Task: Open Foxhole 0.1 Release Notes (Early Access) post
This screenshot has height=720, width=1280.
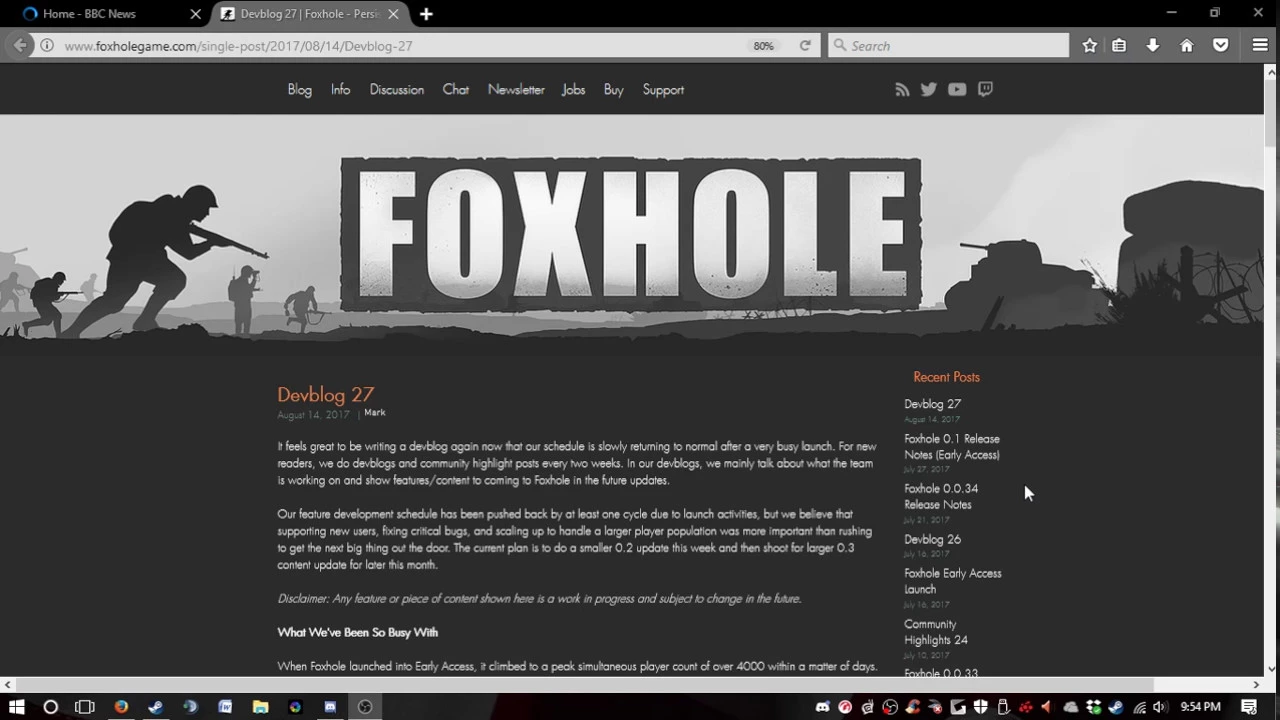Action: [x=952, y=447]
